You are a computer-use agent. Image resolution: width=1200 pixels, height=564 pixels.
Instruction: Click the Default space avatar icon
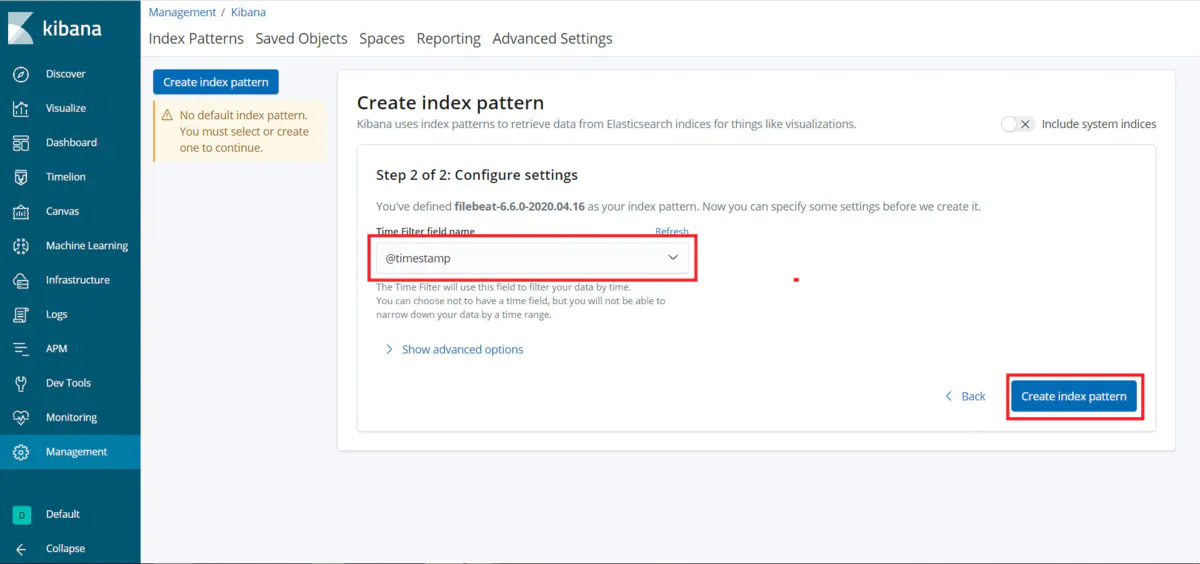[x=21, y=514]
